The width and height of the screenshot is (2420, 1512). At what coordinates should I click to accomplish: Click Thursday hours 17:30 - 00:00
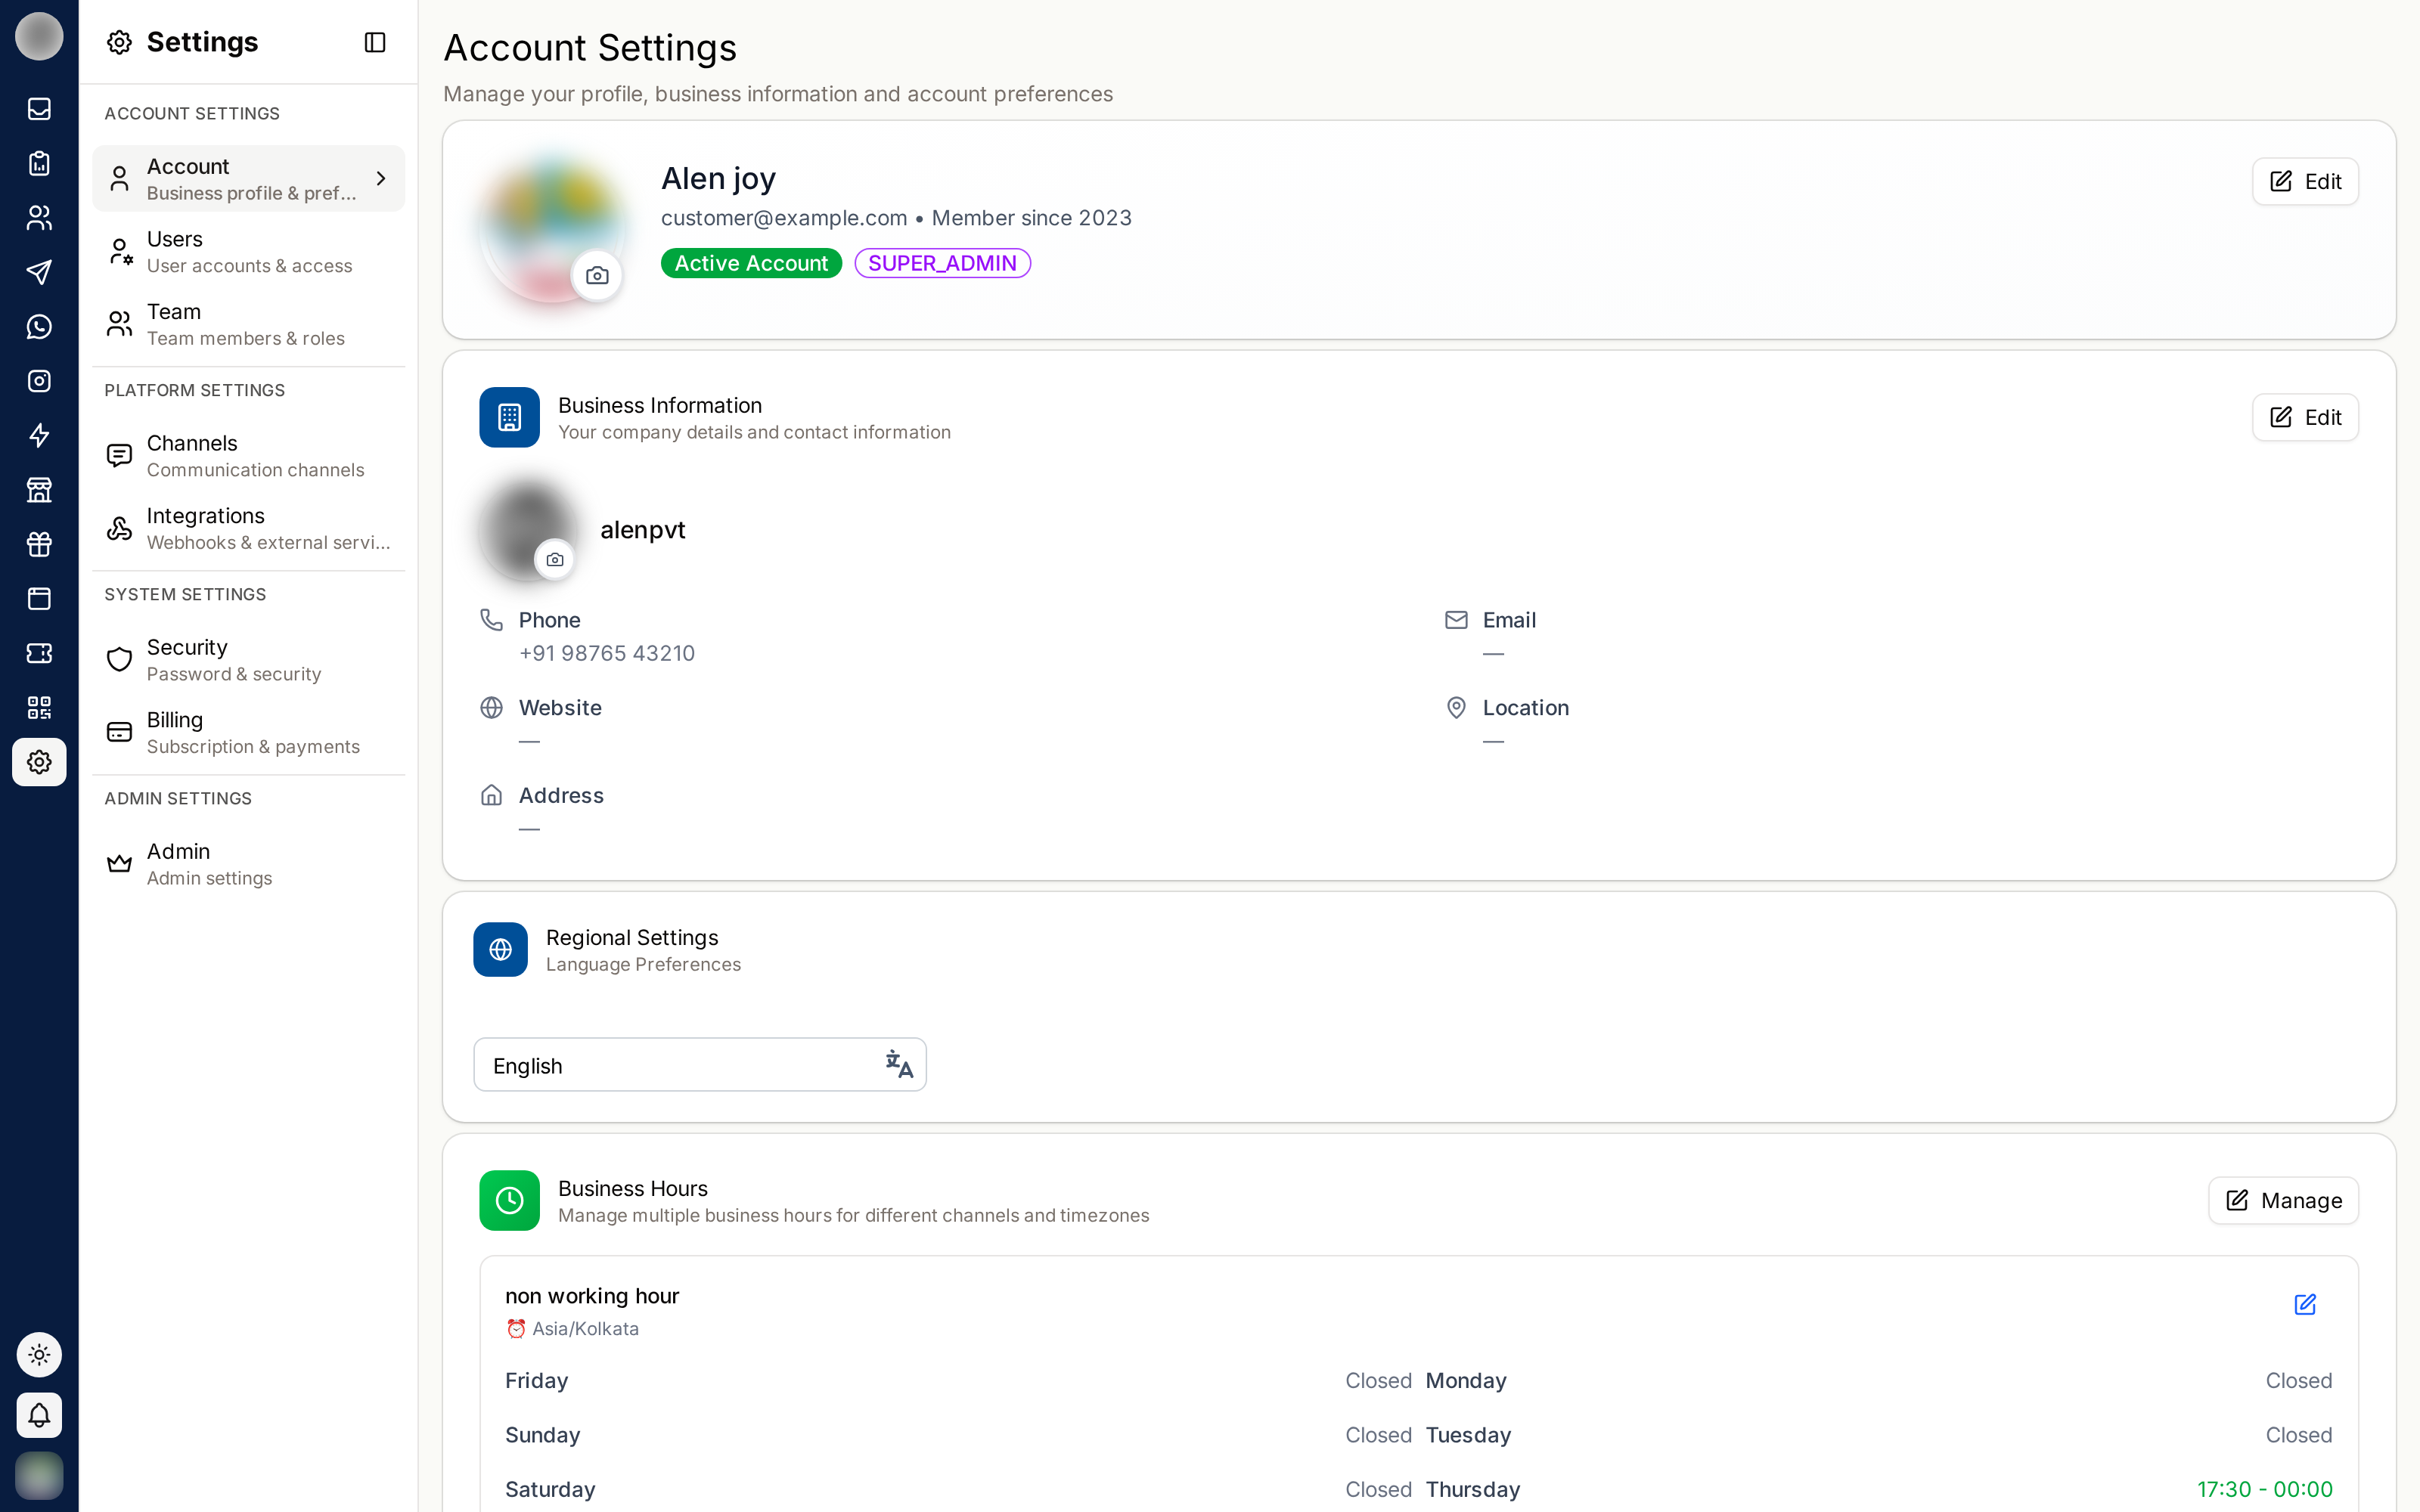(2264, 1489)
